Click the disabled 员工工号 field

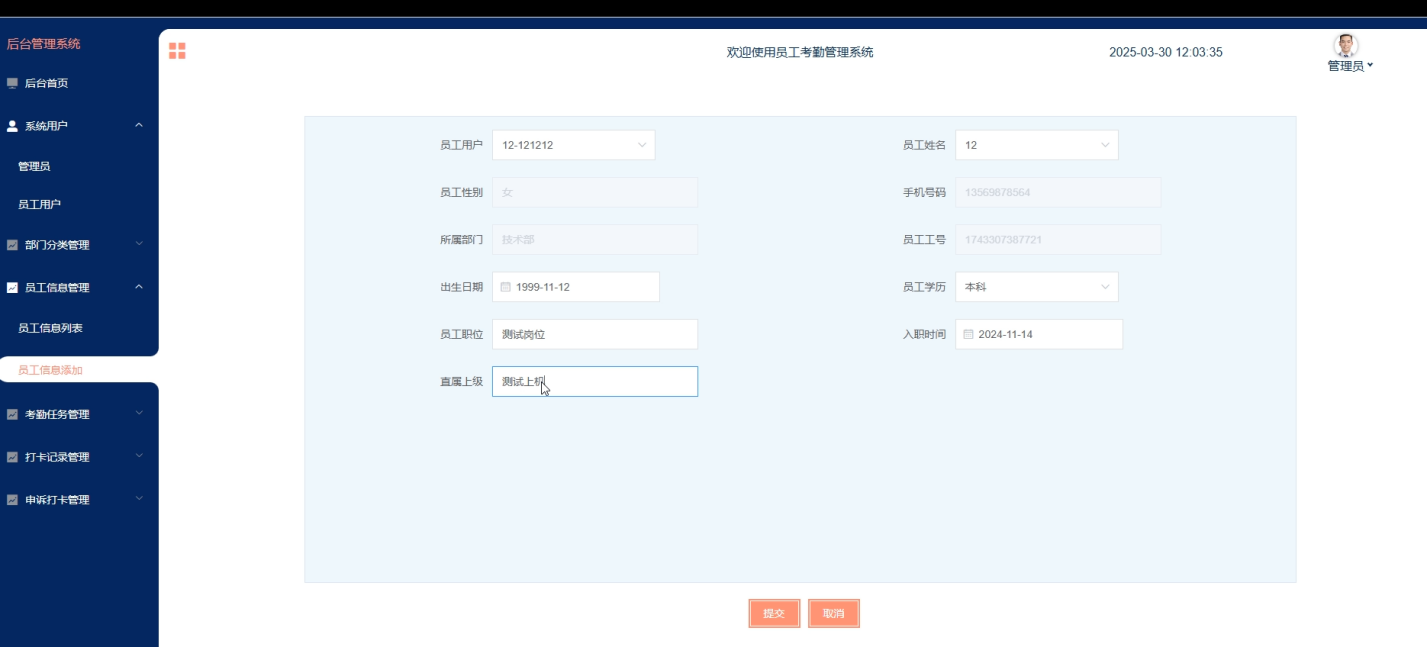[1058, 239]
